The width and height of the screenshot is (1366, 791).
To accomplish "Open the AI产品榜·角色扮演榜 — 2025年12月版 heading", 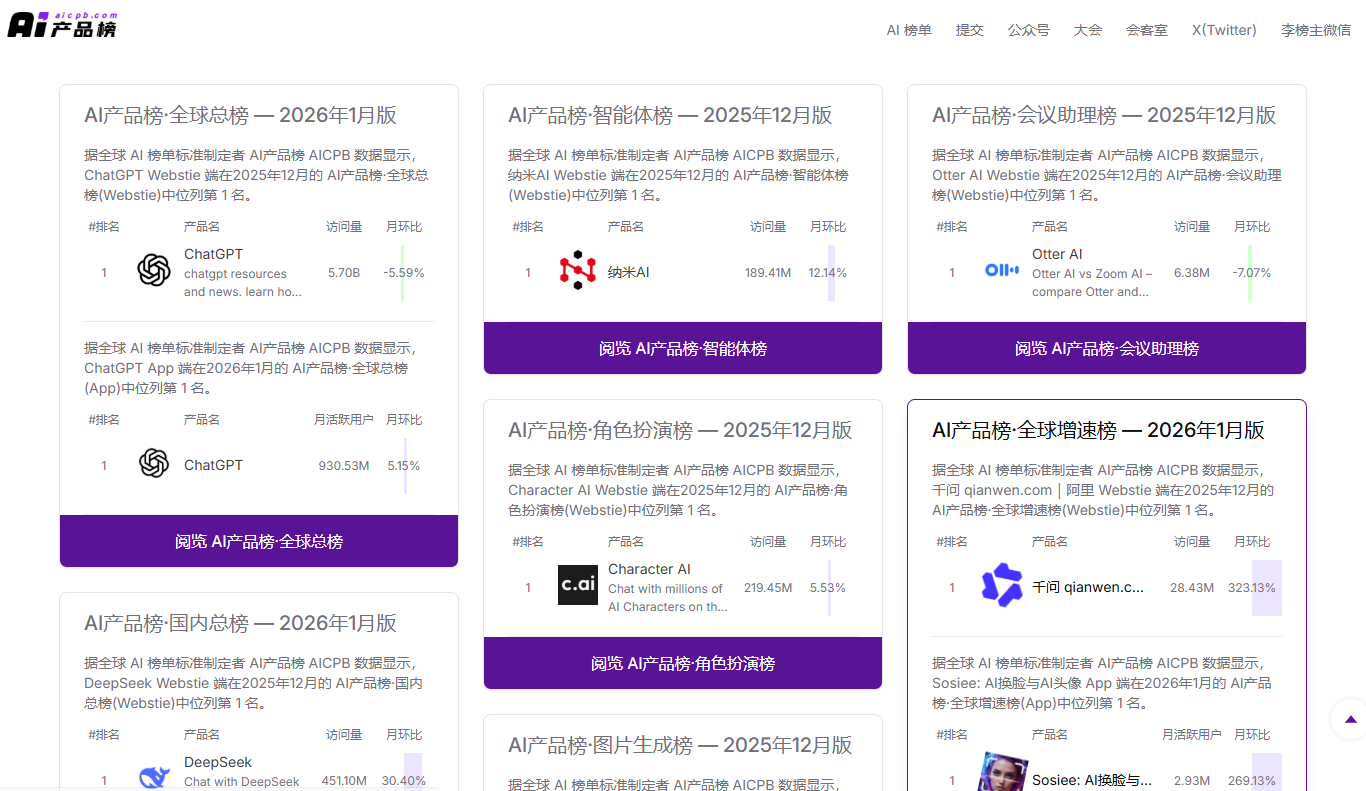I will 680,430.
